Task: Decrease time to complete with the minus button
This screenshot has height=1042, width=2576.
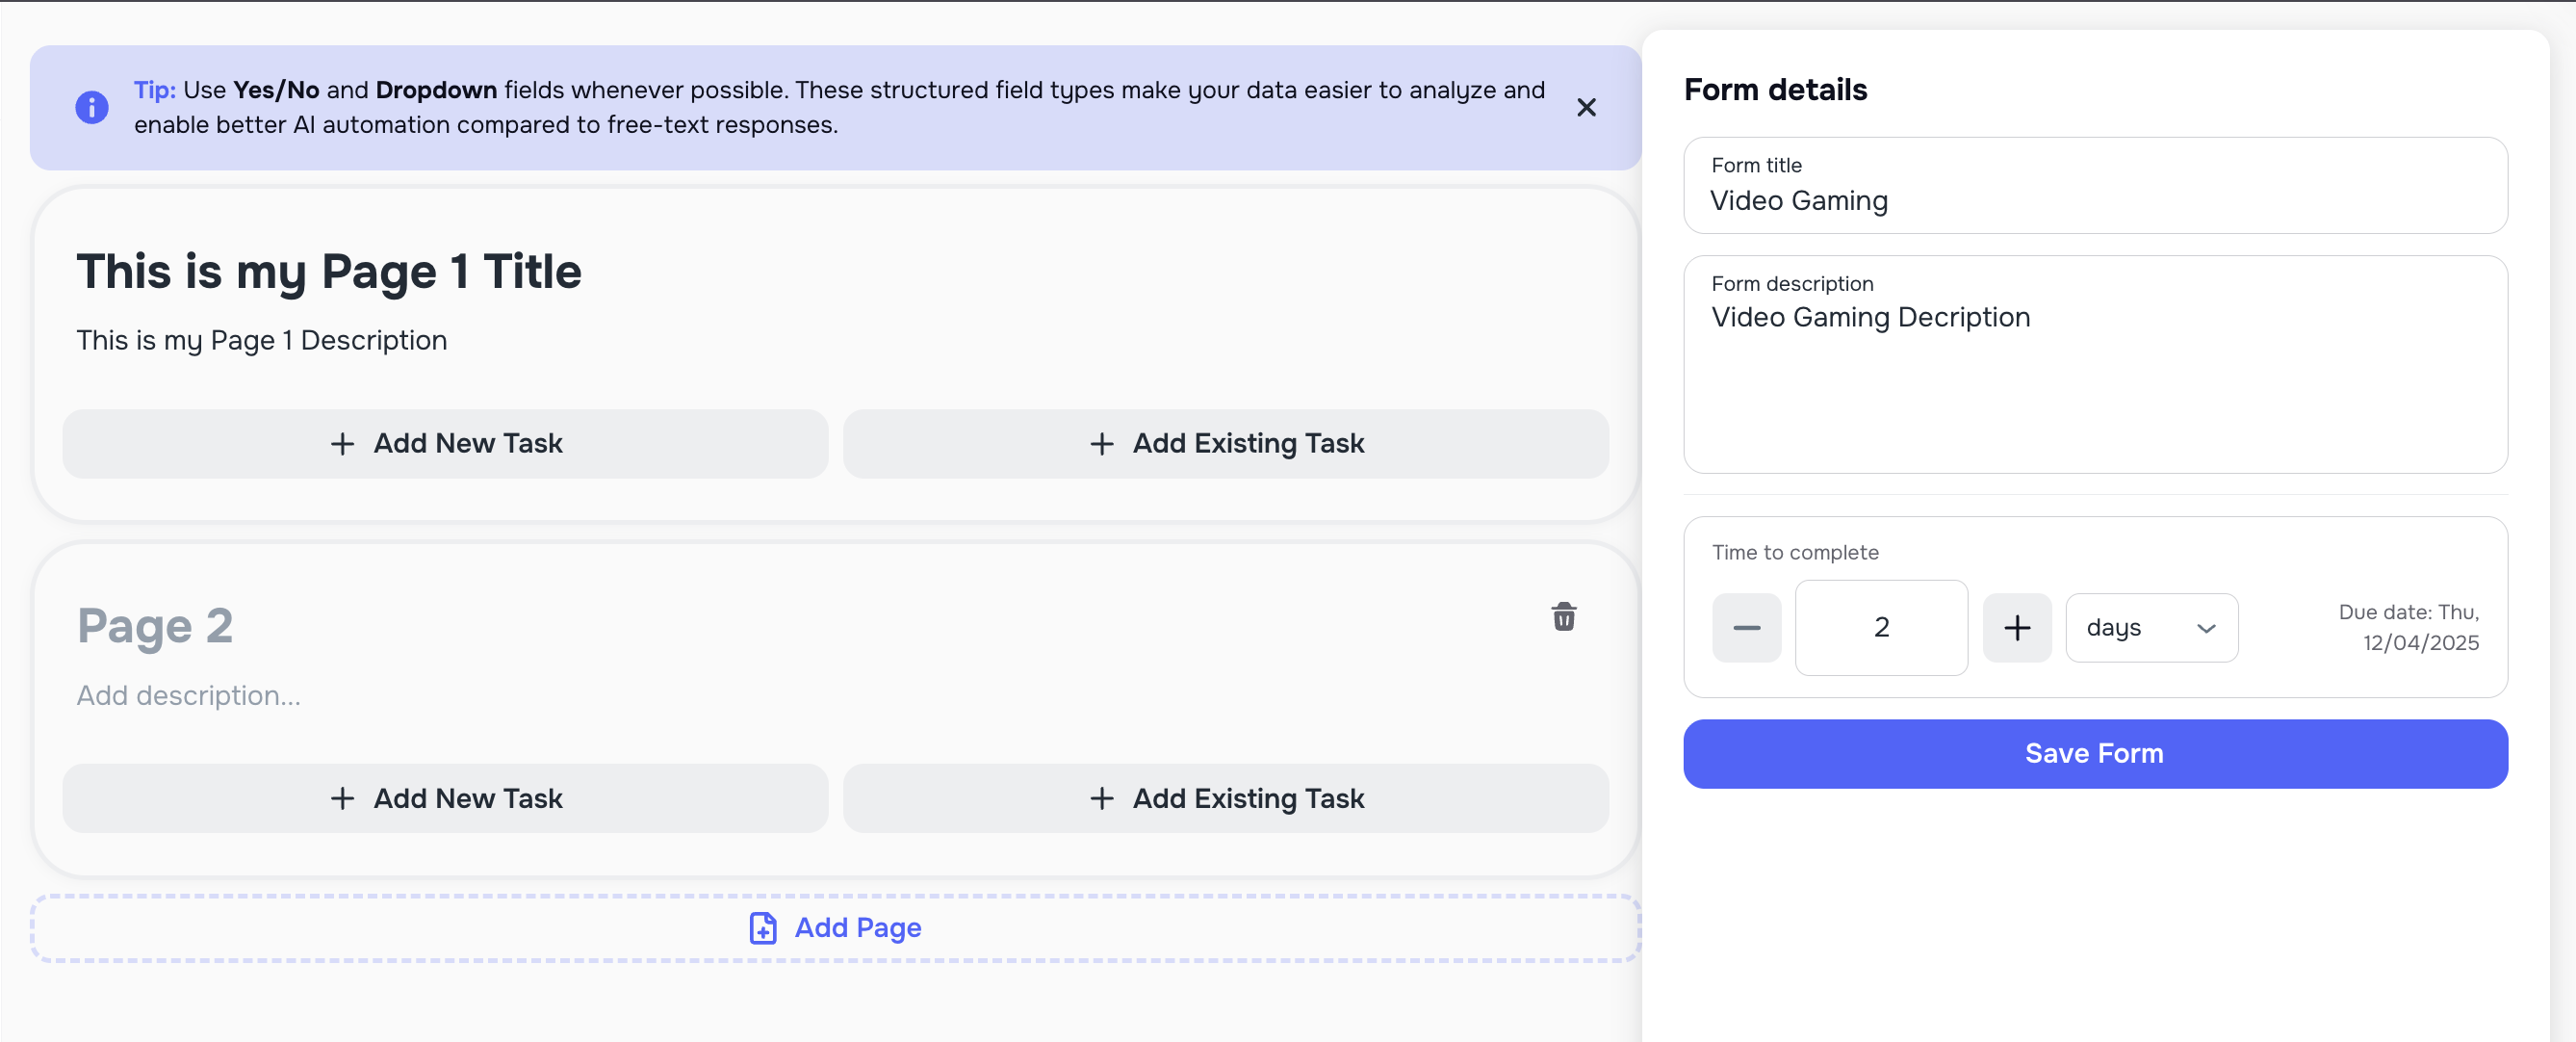Action: [1746, 627]
